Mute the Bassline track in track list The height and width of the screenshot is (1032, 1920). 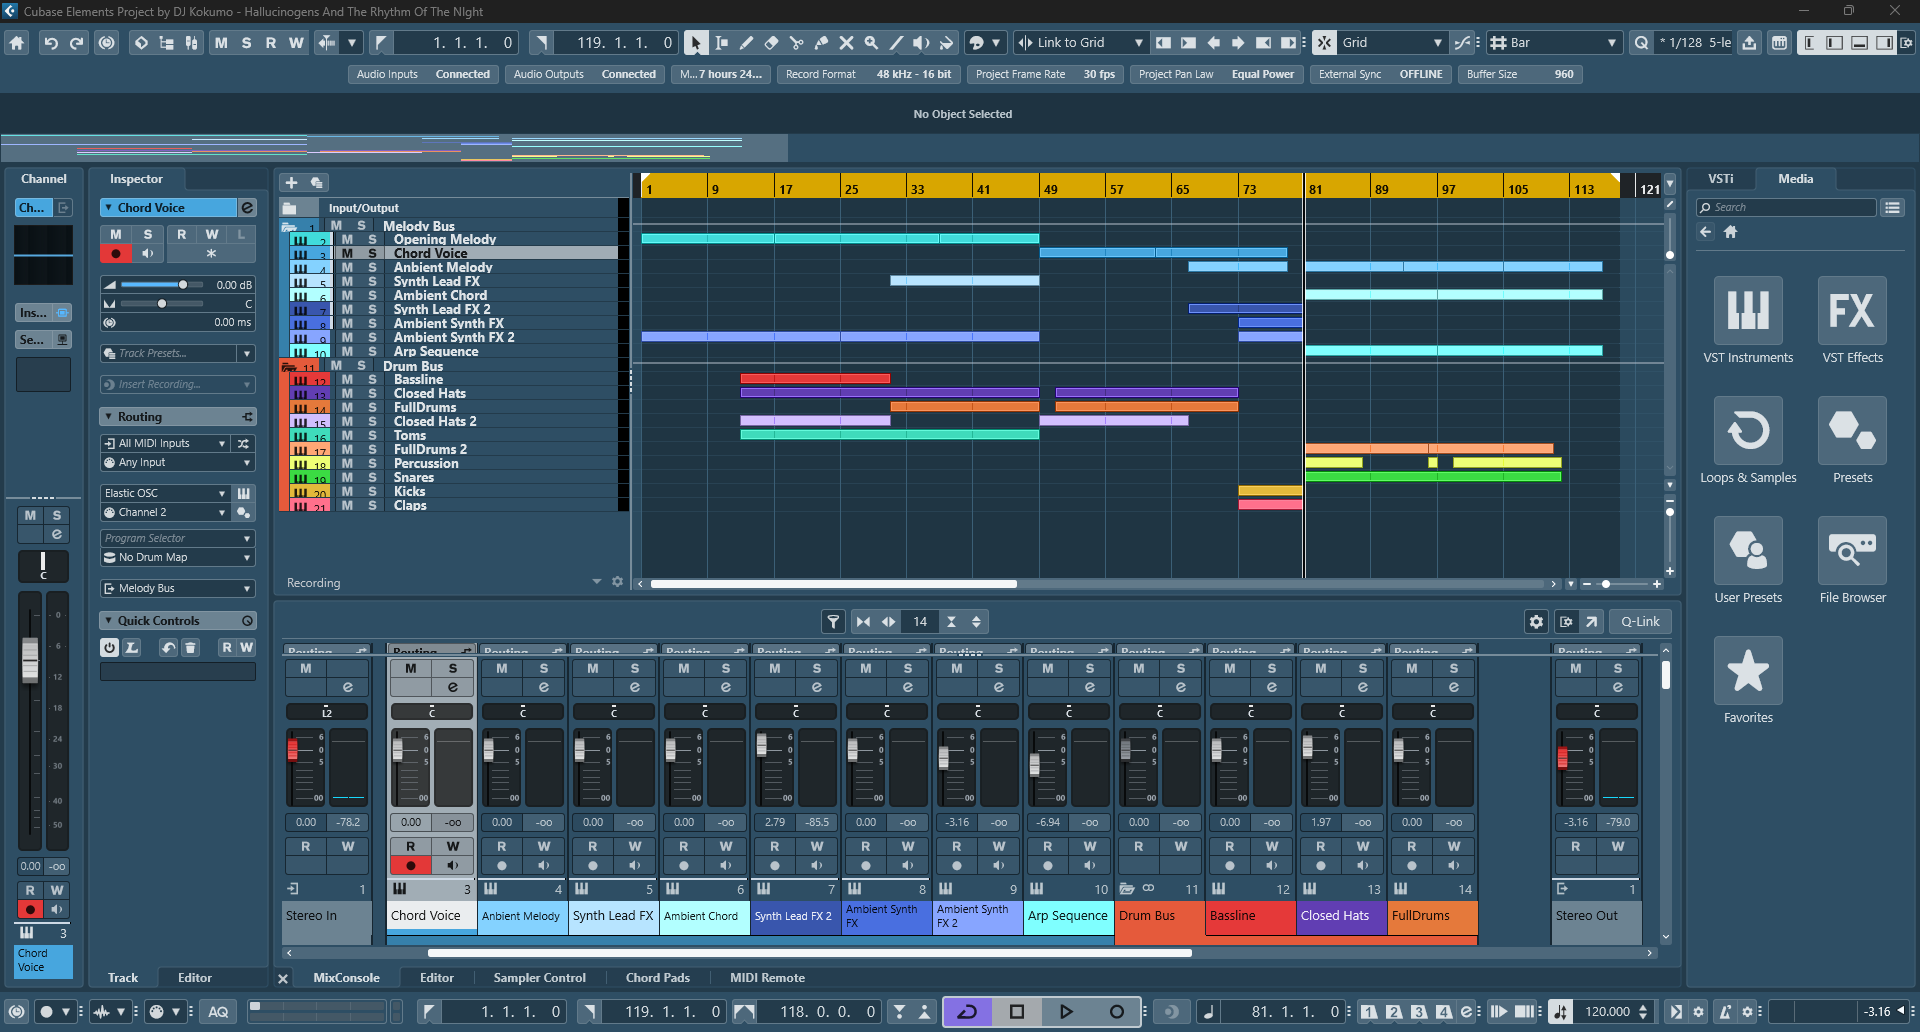347,380
